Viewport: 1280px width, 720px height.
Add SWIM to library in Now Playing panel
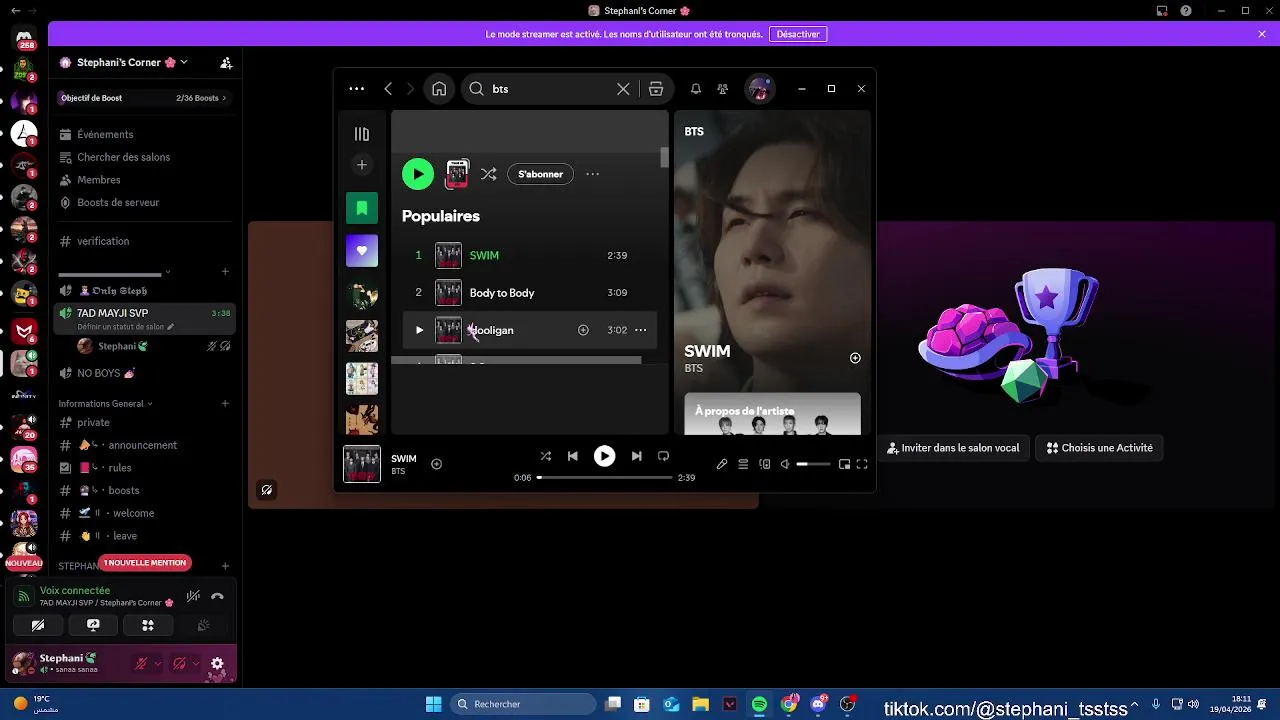click(x=855, y=358)
